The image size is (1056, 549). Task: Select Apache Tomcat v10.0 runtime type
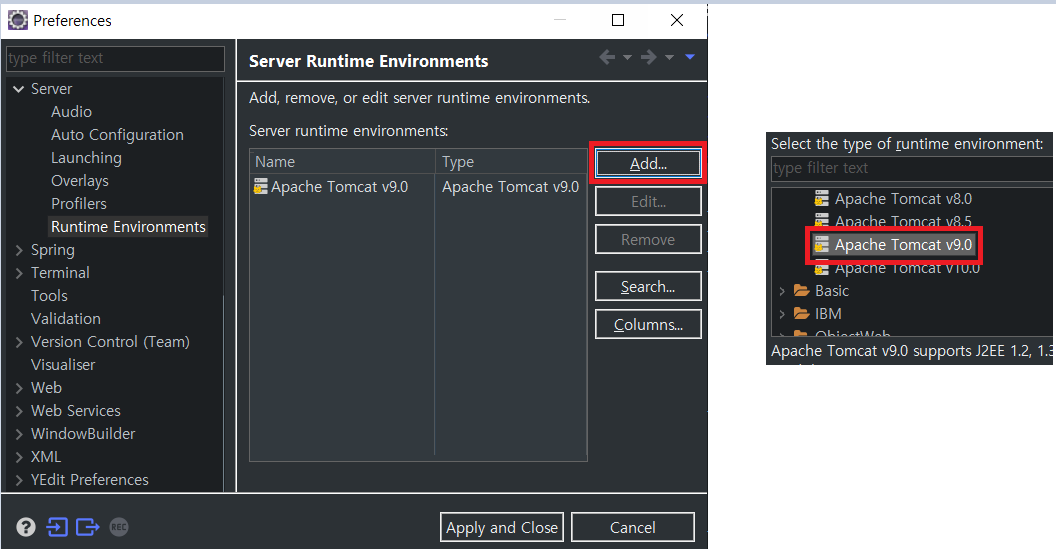907,268
